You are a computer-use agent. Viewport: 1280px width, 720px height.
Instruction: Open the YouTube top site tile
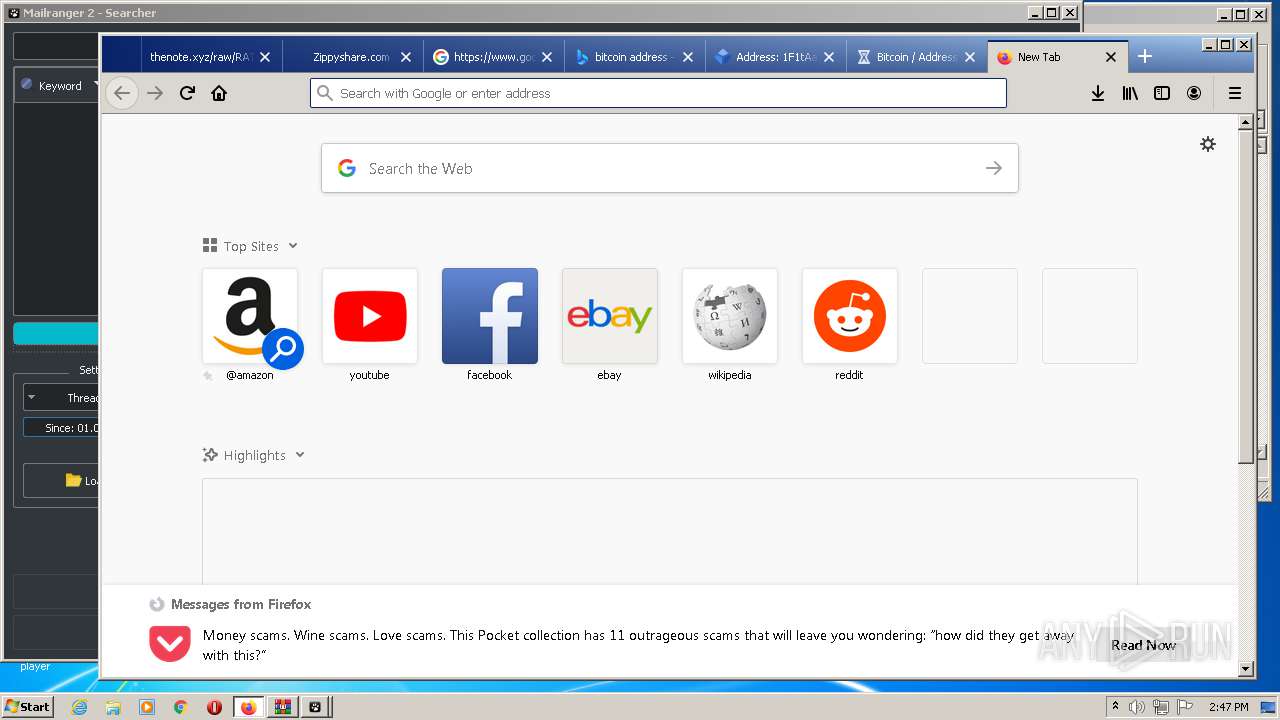(x=370, y=316)
